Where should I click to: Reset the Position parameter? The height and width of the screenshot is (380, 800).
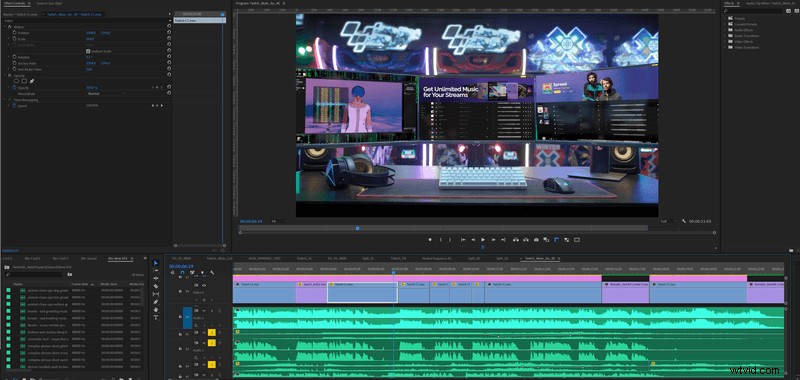[169, 33]
